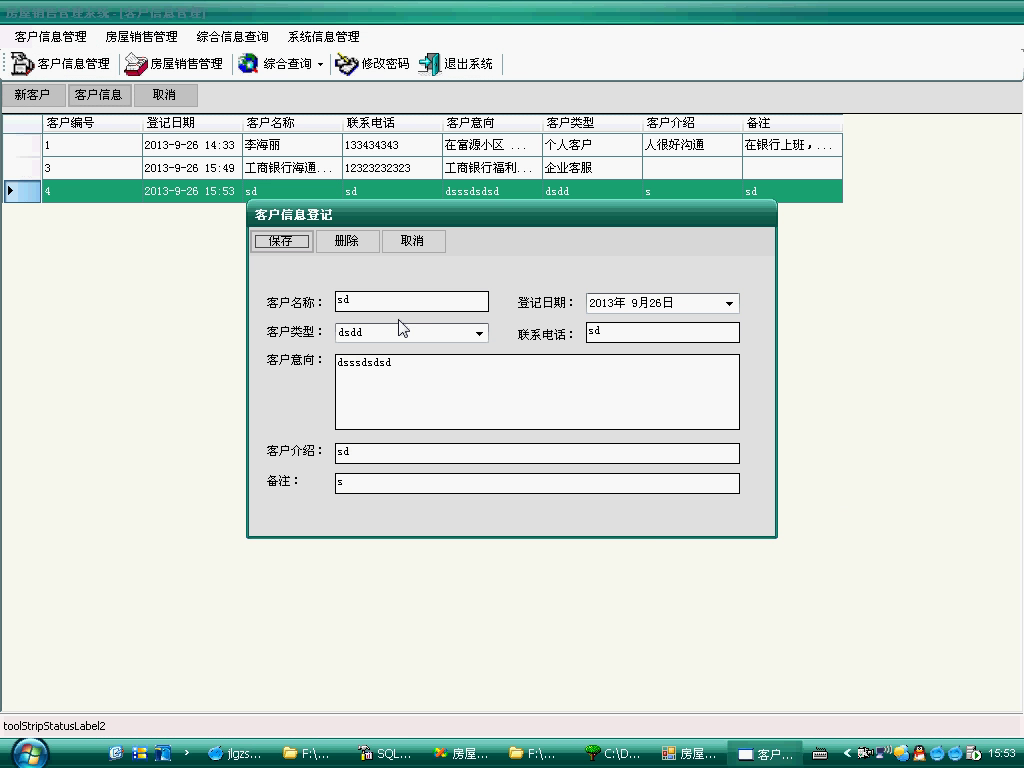Open the 登记日期 date picker dropdown
Image resolution: width=1024 pixels, height=768 pixels.
pyautogui.click(x=729, y=303)
